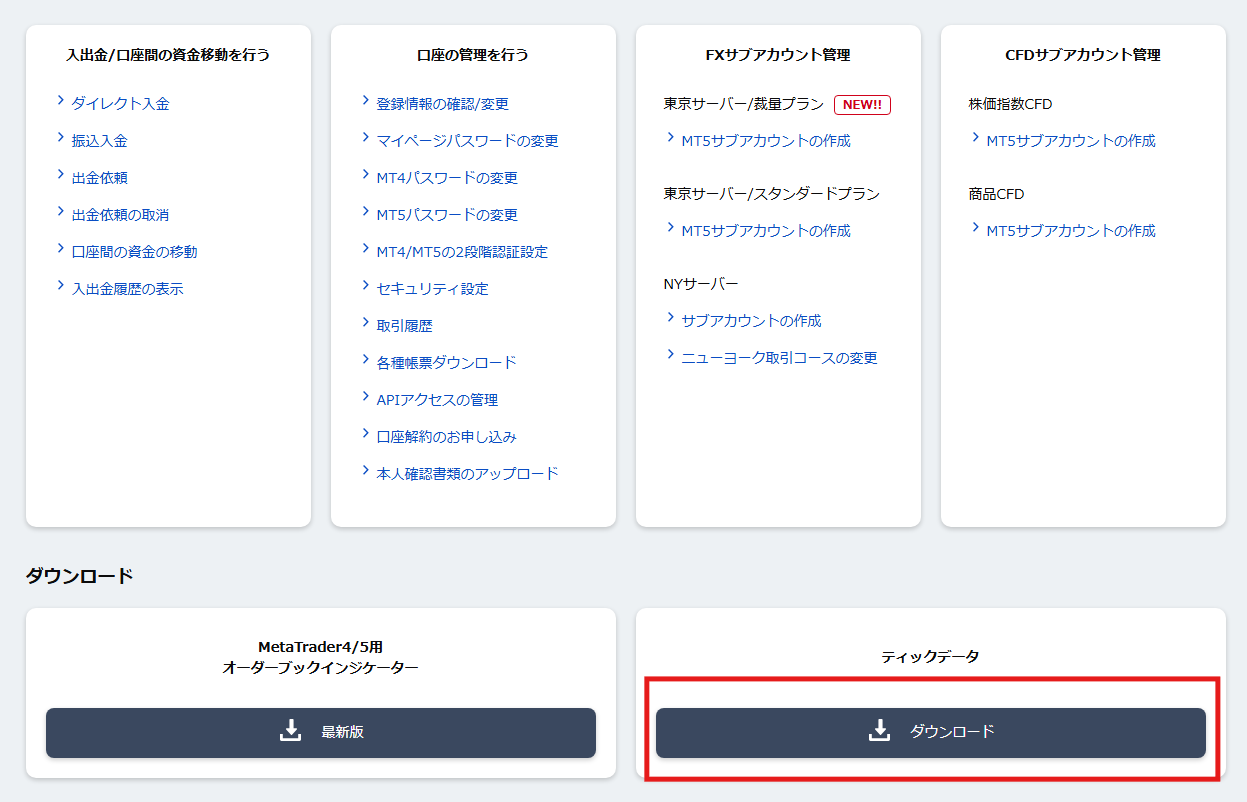View 取引履歴 link
This screenshot has height=802, width=1247.
405,325
